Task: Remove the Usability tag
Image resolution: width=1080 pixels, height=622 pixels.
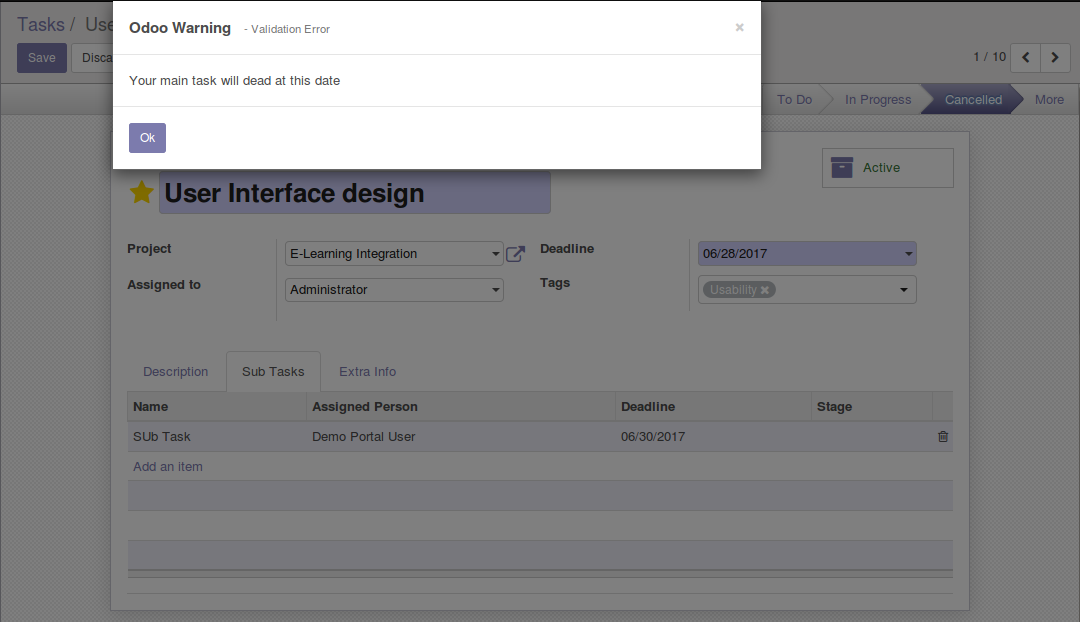Action: click(765, 290)
